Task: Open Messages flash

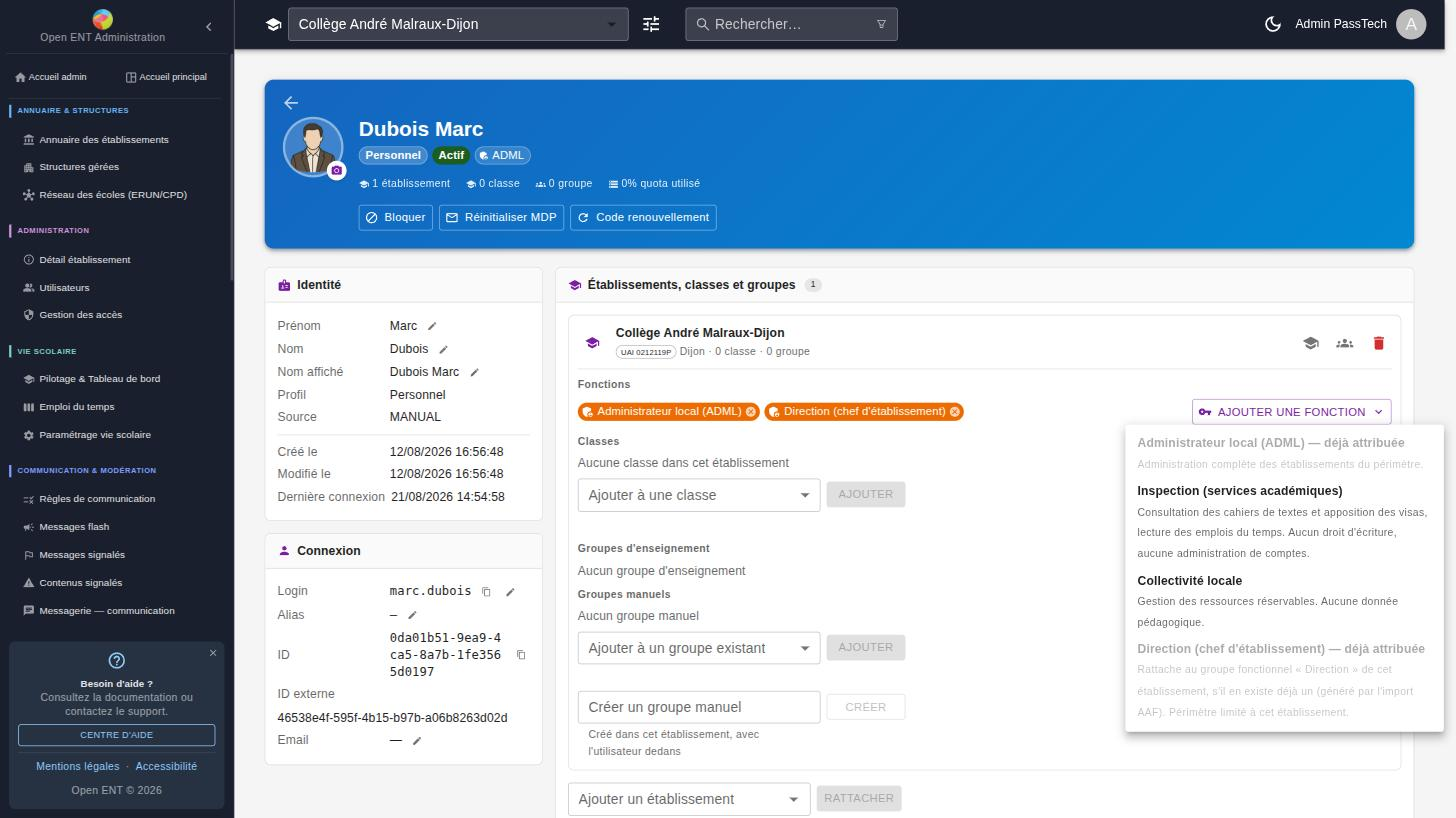Action: coord(74,527)
